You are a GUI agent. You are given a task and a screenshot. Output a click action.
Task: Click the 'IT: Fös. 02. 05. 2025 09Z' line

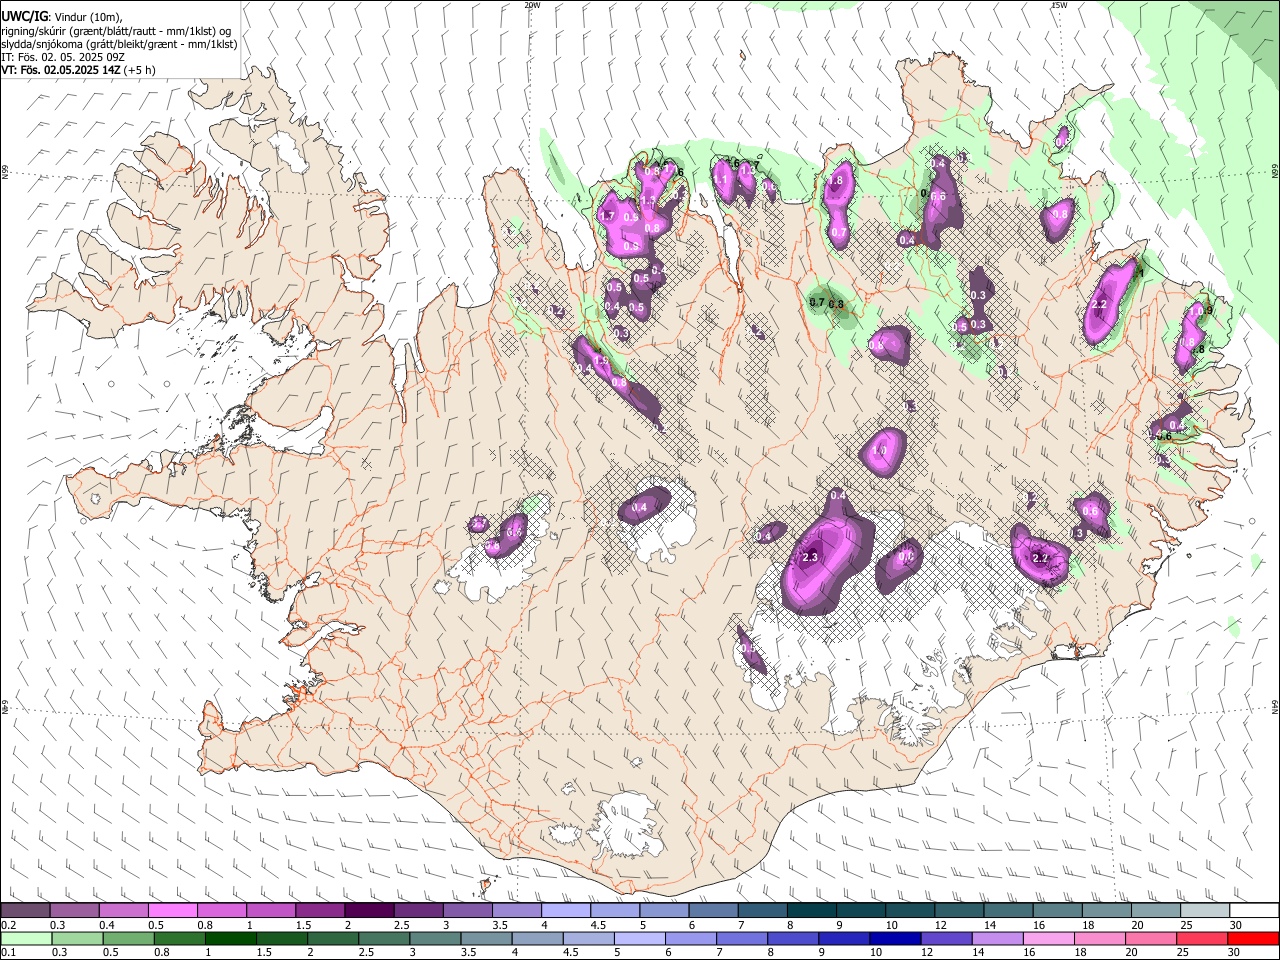[63, 57]
